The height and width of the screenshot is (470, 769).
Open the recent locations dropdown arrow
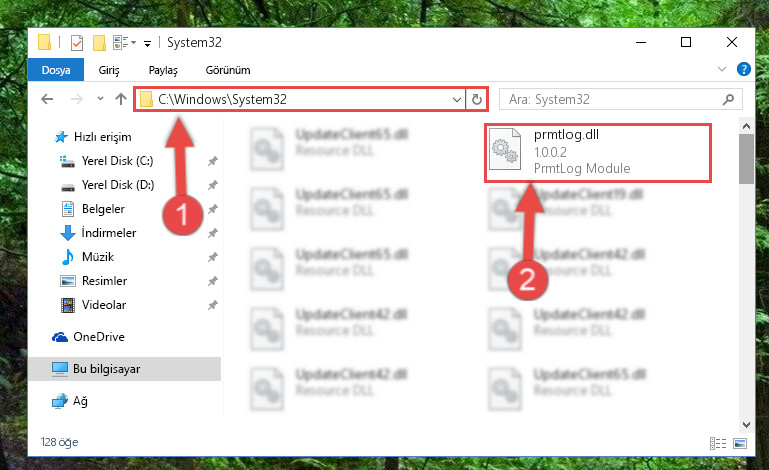tap(100, 99)
